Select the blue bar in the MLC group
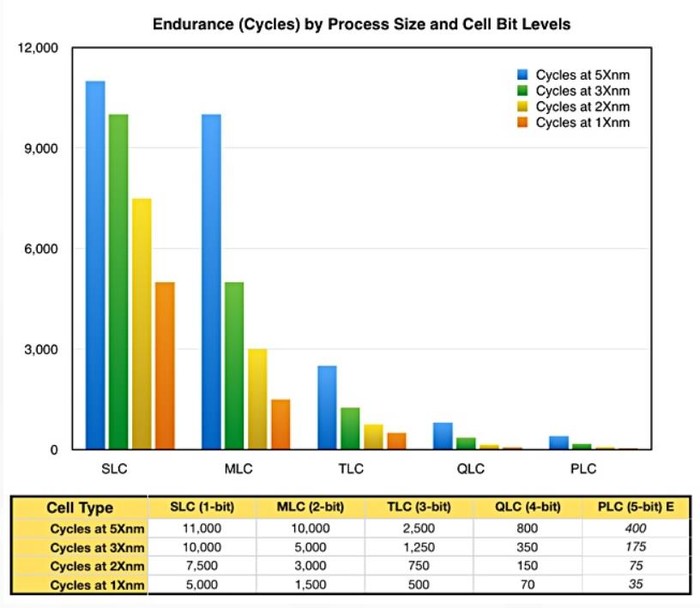 pos(211,282)
